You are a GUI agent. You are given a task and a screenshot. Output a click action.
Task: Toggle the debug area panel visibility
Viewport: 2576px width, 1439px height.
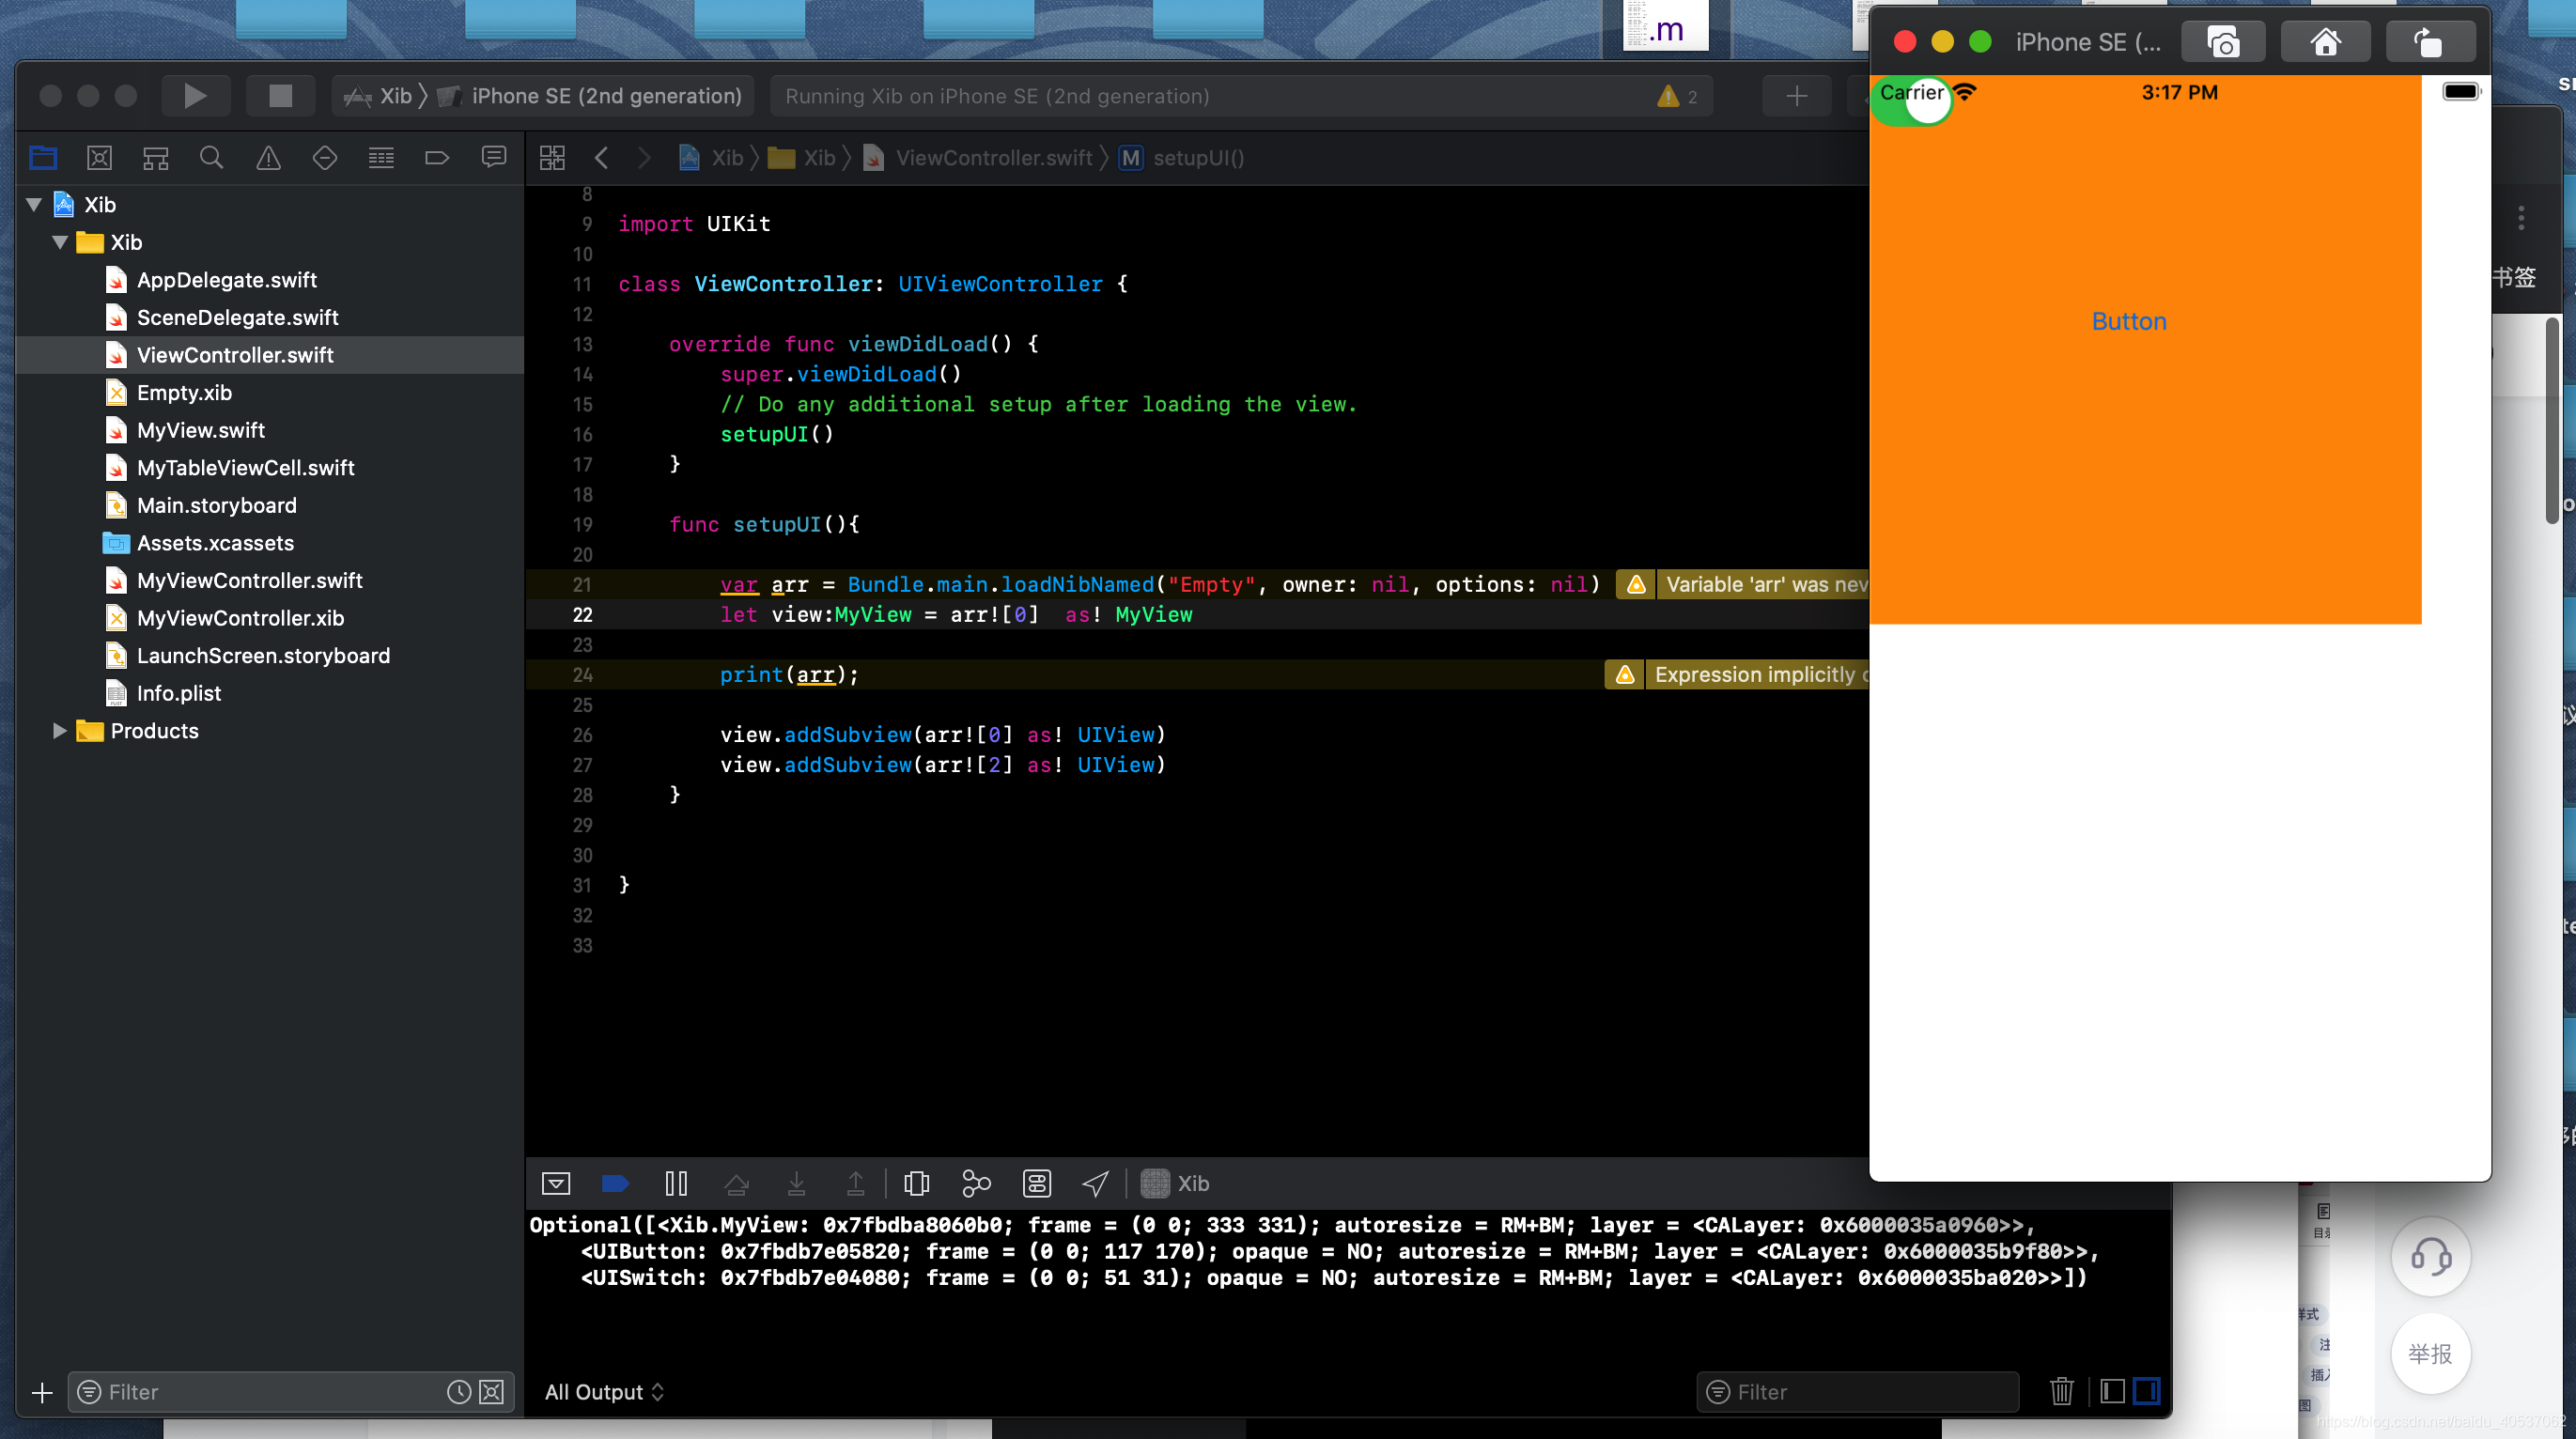coord(557,1183)
